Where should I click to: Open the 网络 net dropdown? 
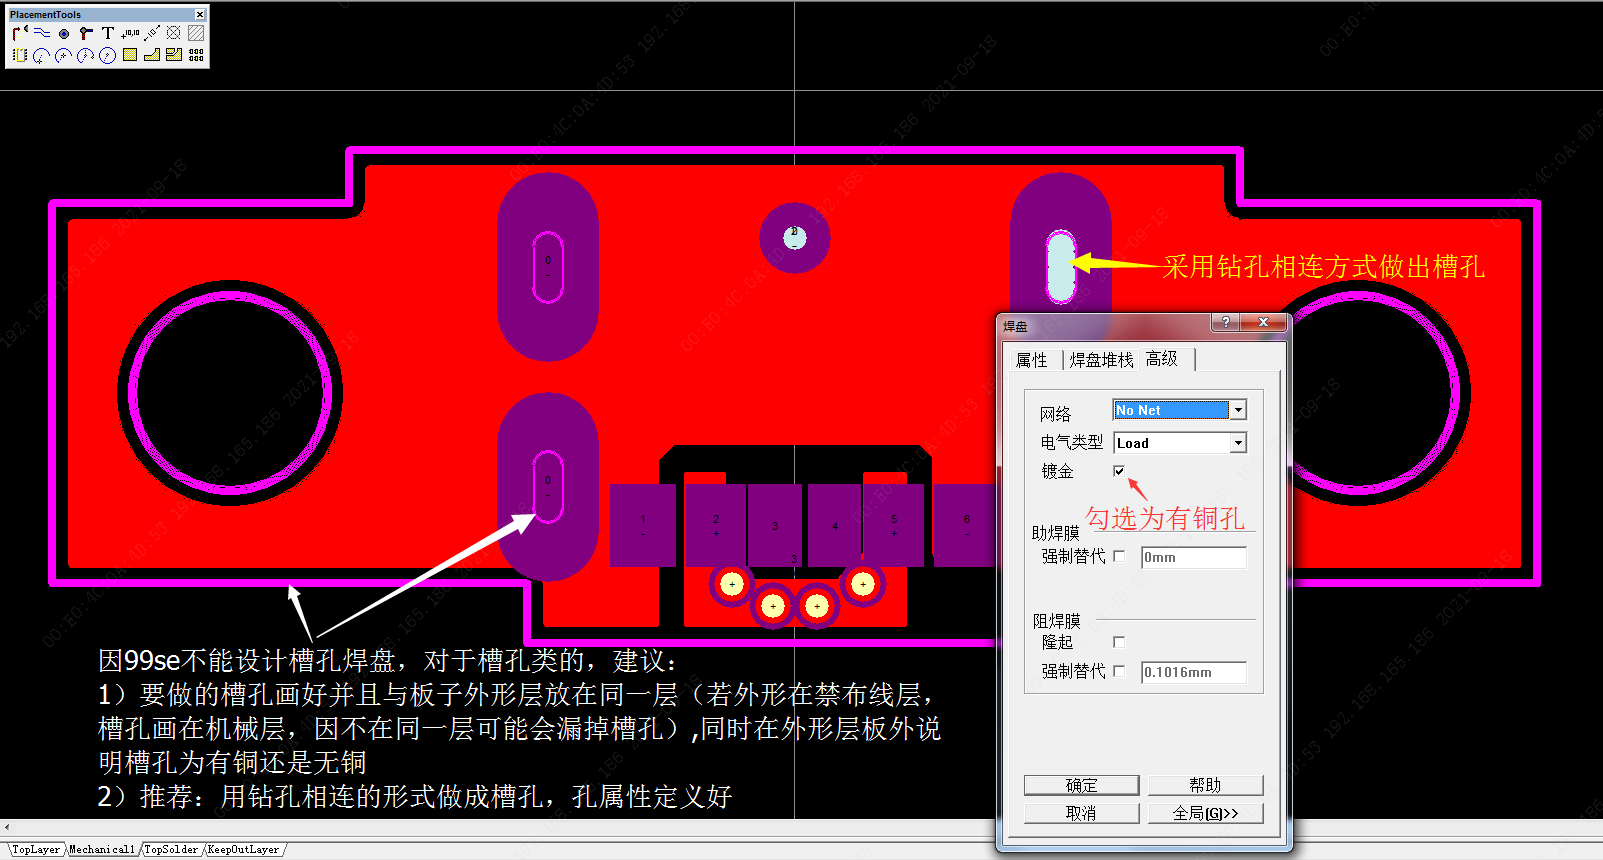click(1238, 410)
